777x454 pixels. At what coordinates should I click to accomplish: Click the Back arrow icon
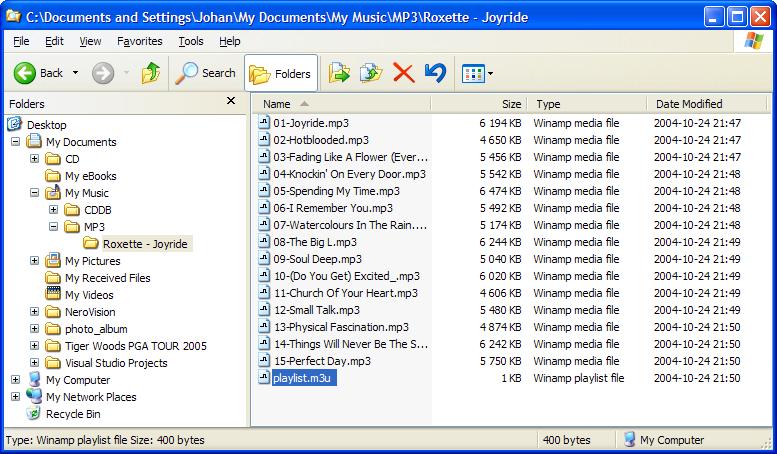point(24,73)
